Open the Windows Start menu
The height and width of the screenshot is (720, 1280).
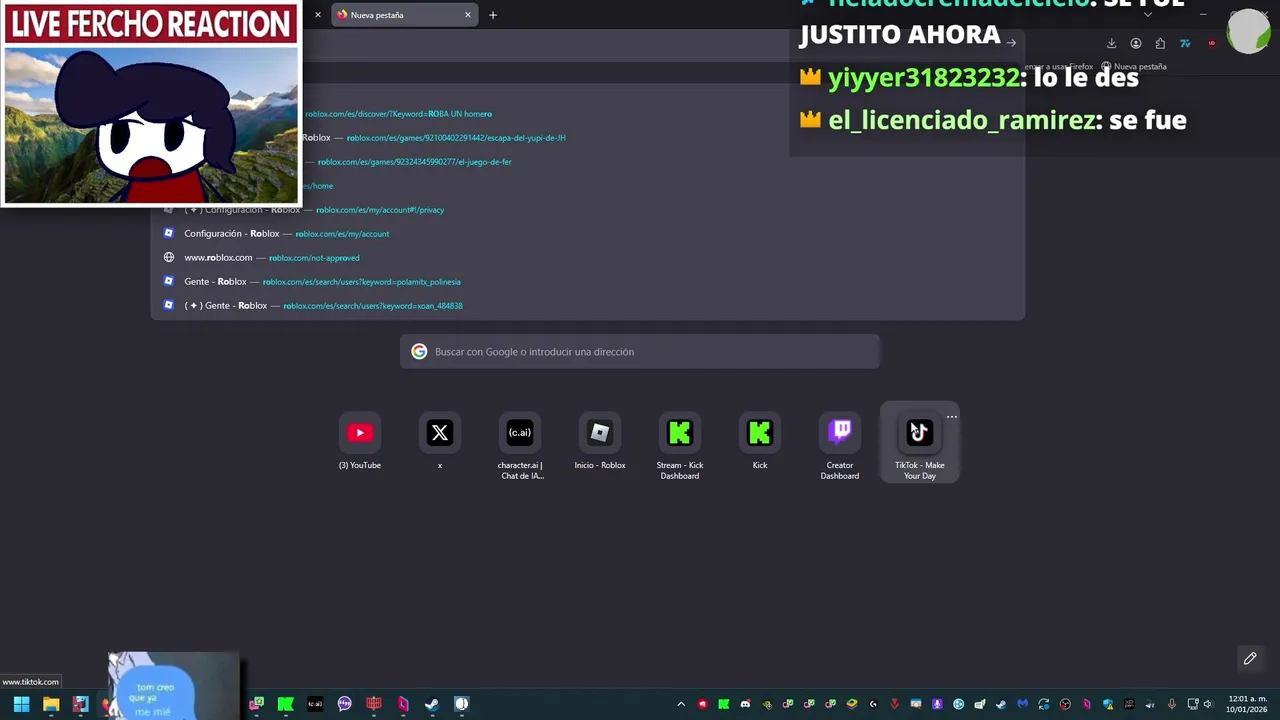[21, 704]
